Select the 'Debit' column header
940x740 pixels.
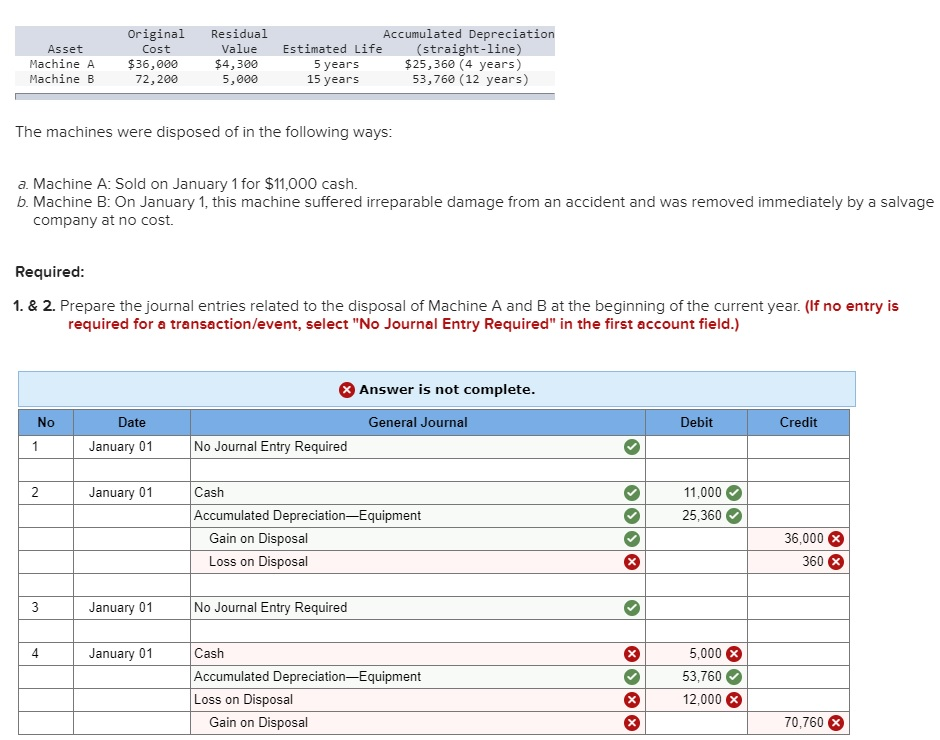click(x=696, y=422)
